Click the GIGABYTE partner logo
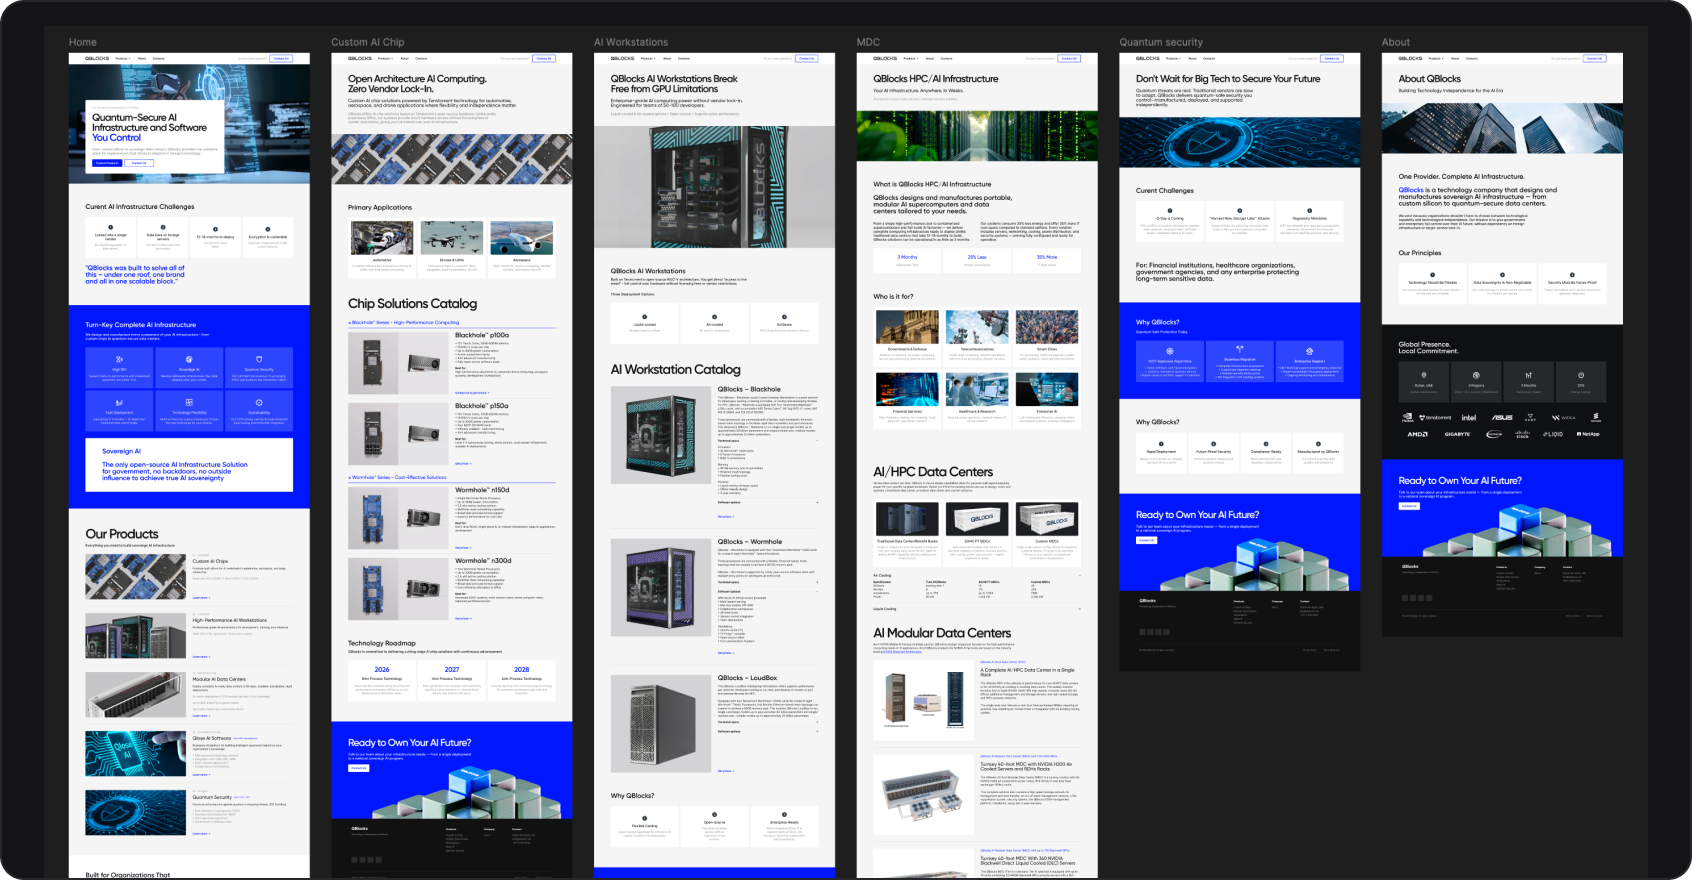The height and width of the screenshot is (880, 1692). pyautogui.click(x=1458, y=434)
